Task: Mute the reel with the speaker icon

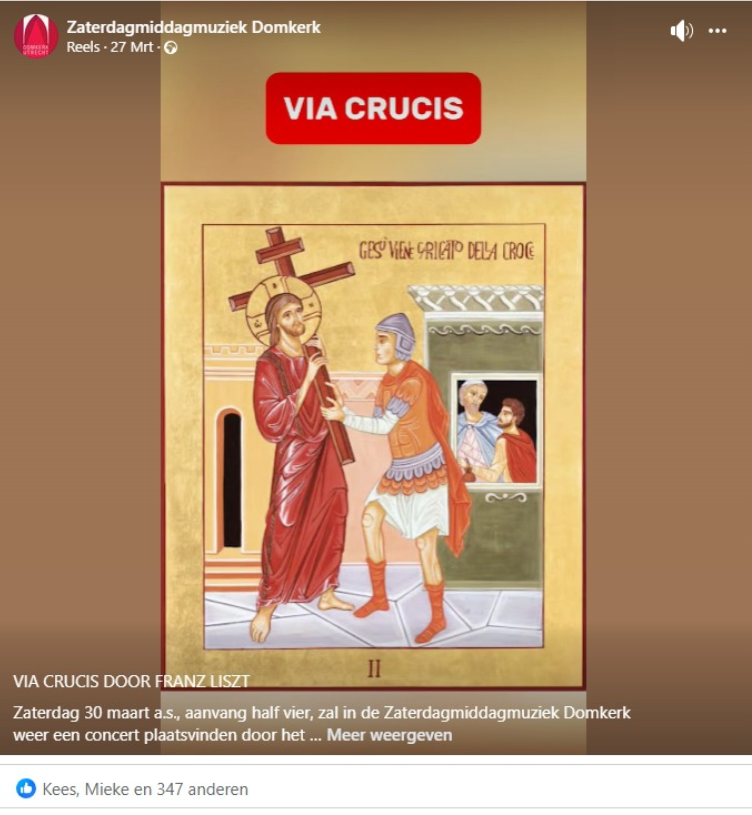Action: [681, 31]
